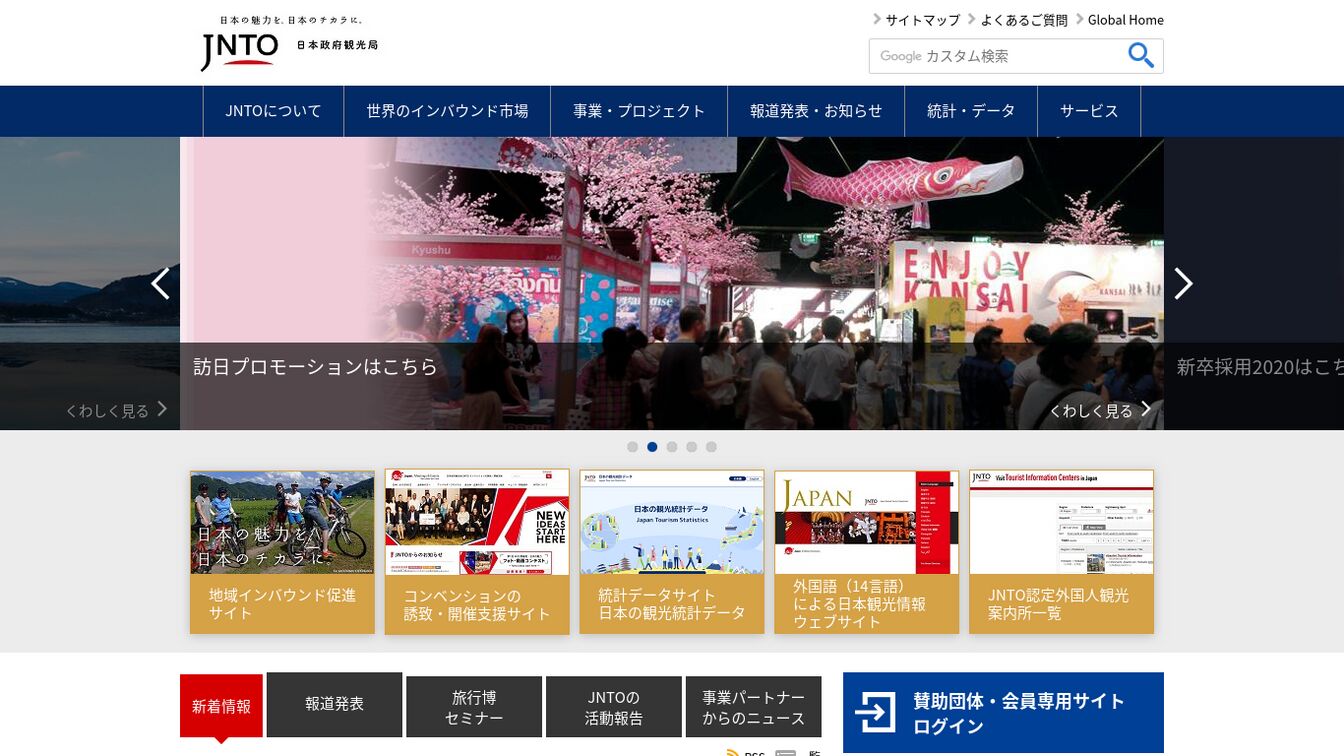This screenshot has width=1344, height=756.
Task: Open サービス menu
Action: (x=1089, y=111)
